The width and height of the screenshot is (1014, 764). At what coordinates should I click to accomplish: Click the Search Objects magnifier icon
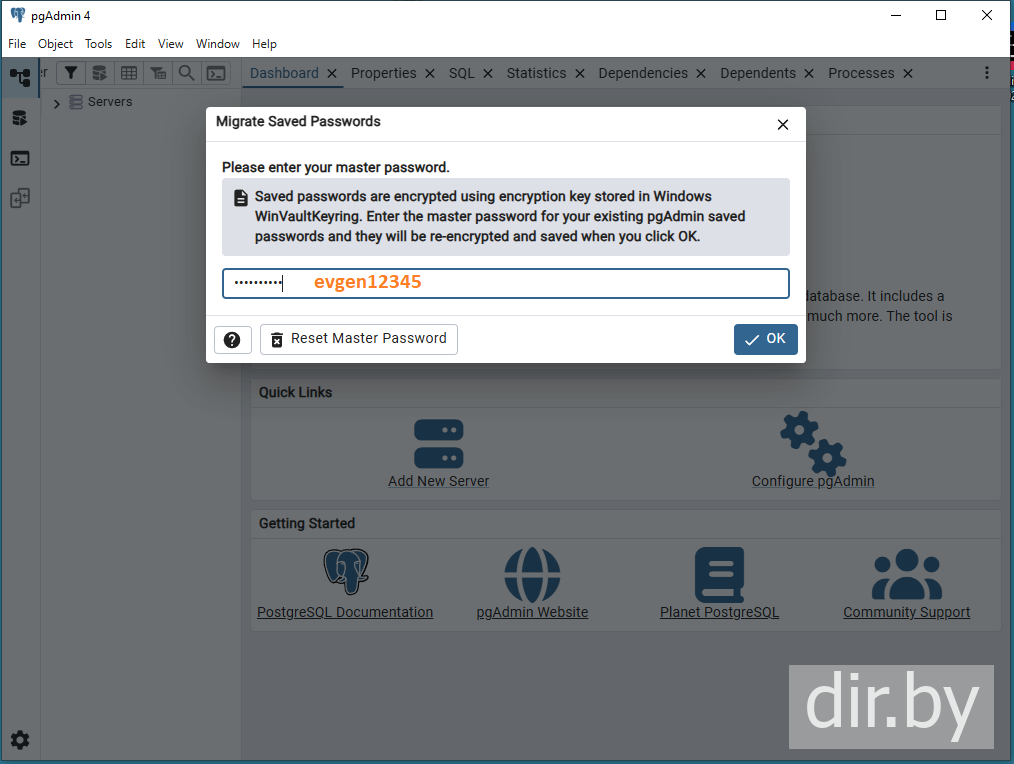click(186, 73)
